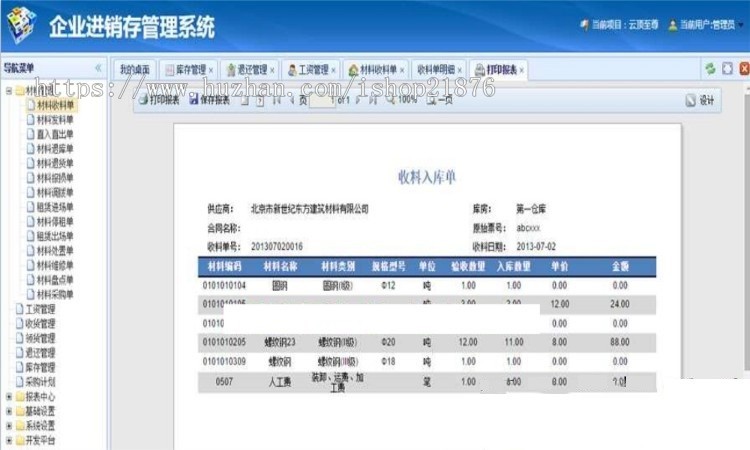Click the 当前项目 flag icon
Image resolution: width=750 pixels, height=450 pixels.
coord(584,25)
